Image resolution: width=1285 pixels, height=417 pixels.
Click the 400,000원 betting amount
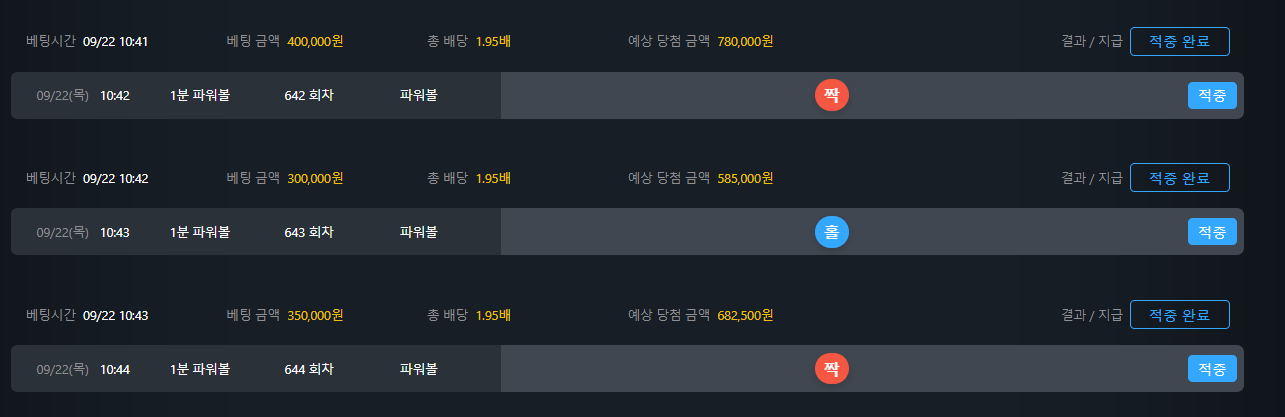pos(315,42)
